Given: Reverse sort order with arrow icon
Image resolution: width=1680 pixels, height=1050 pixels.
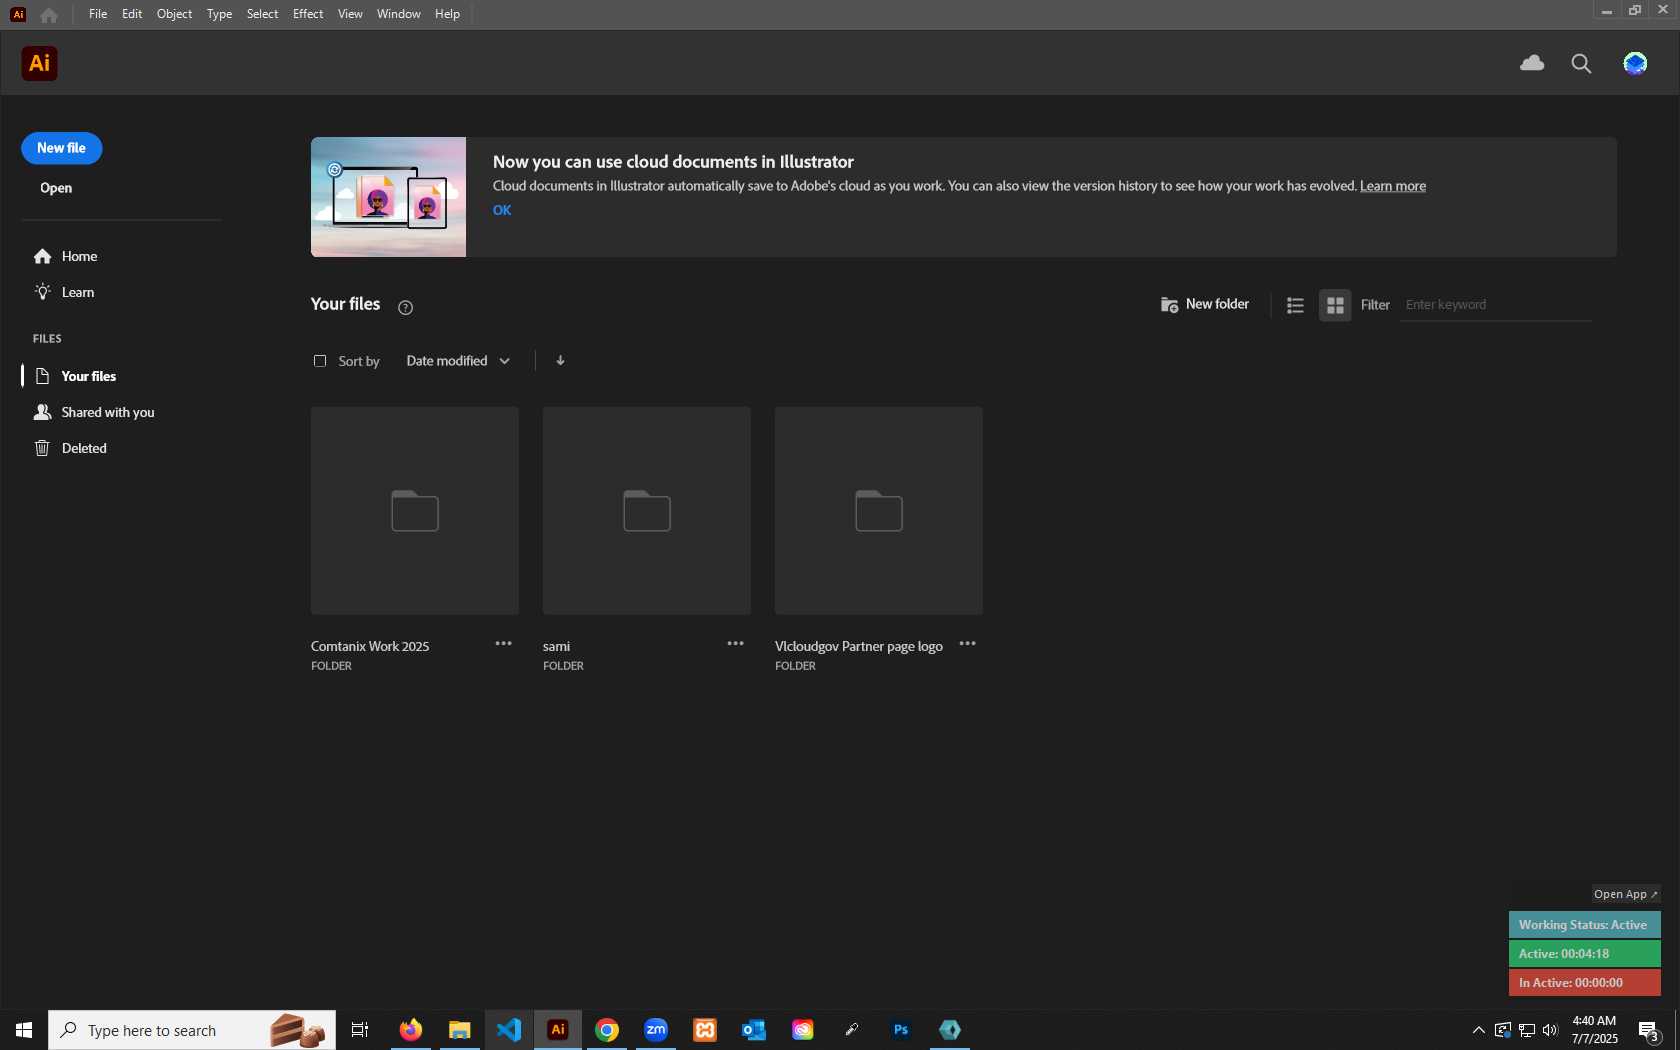Looking at the screenshot, I should coord(560,360).
